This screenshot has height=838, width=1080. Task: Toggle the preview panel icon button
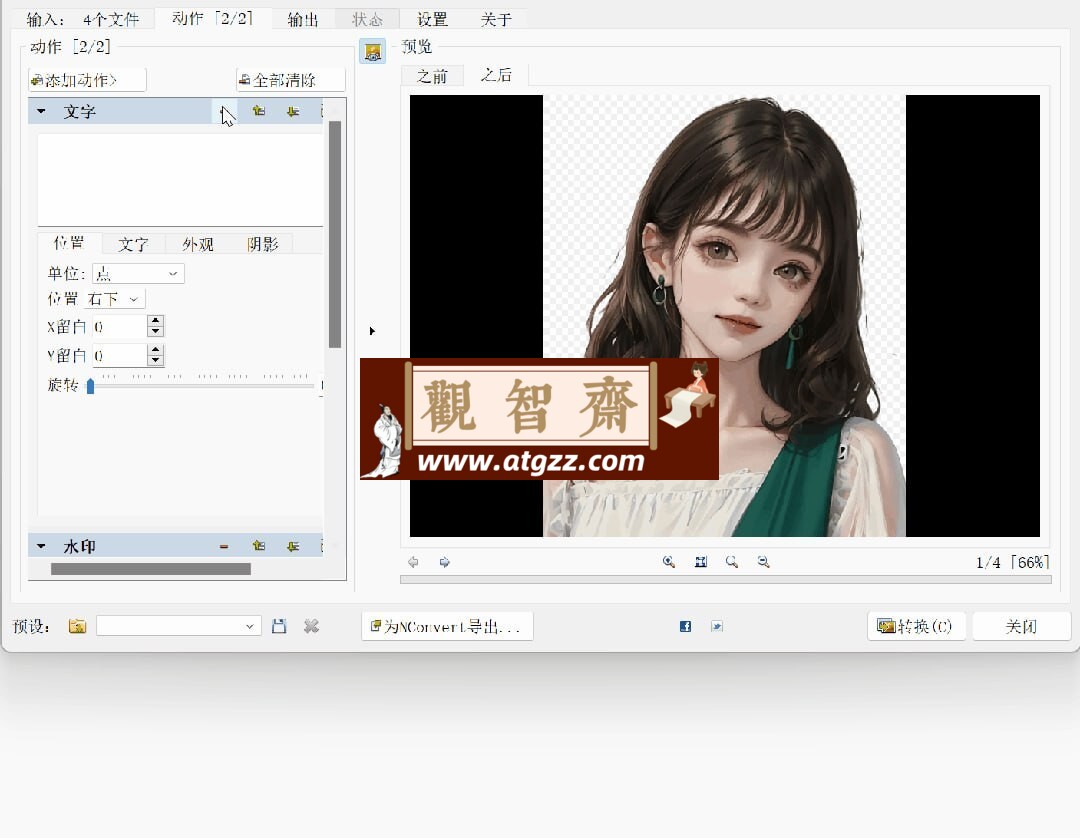coord(373,52)
